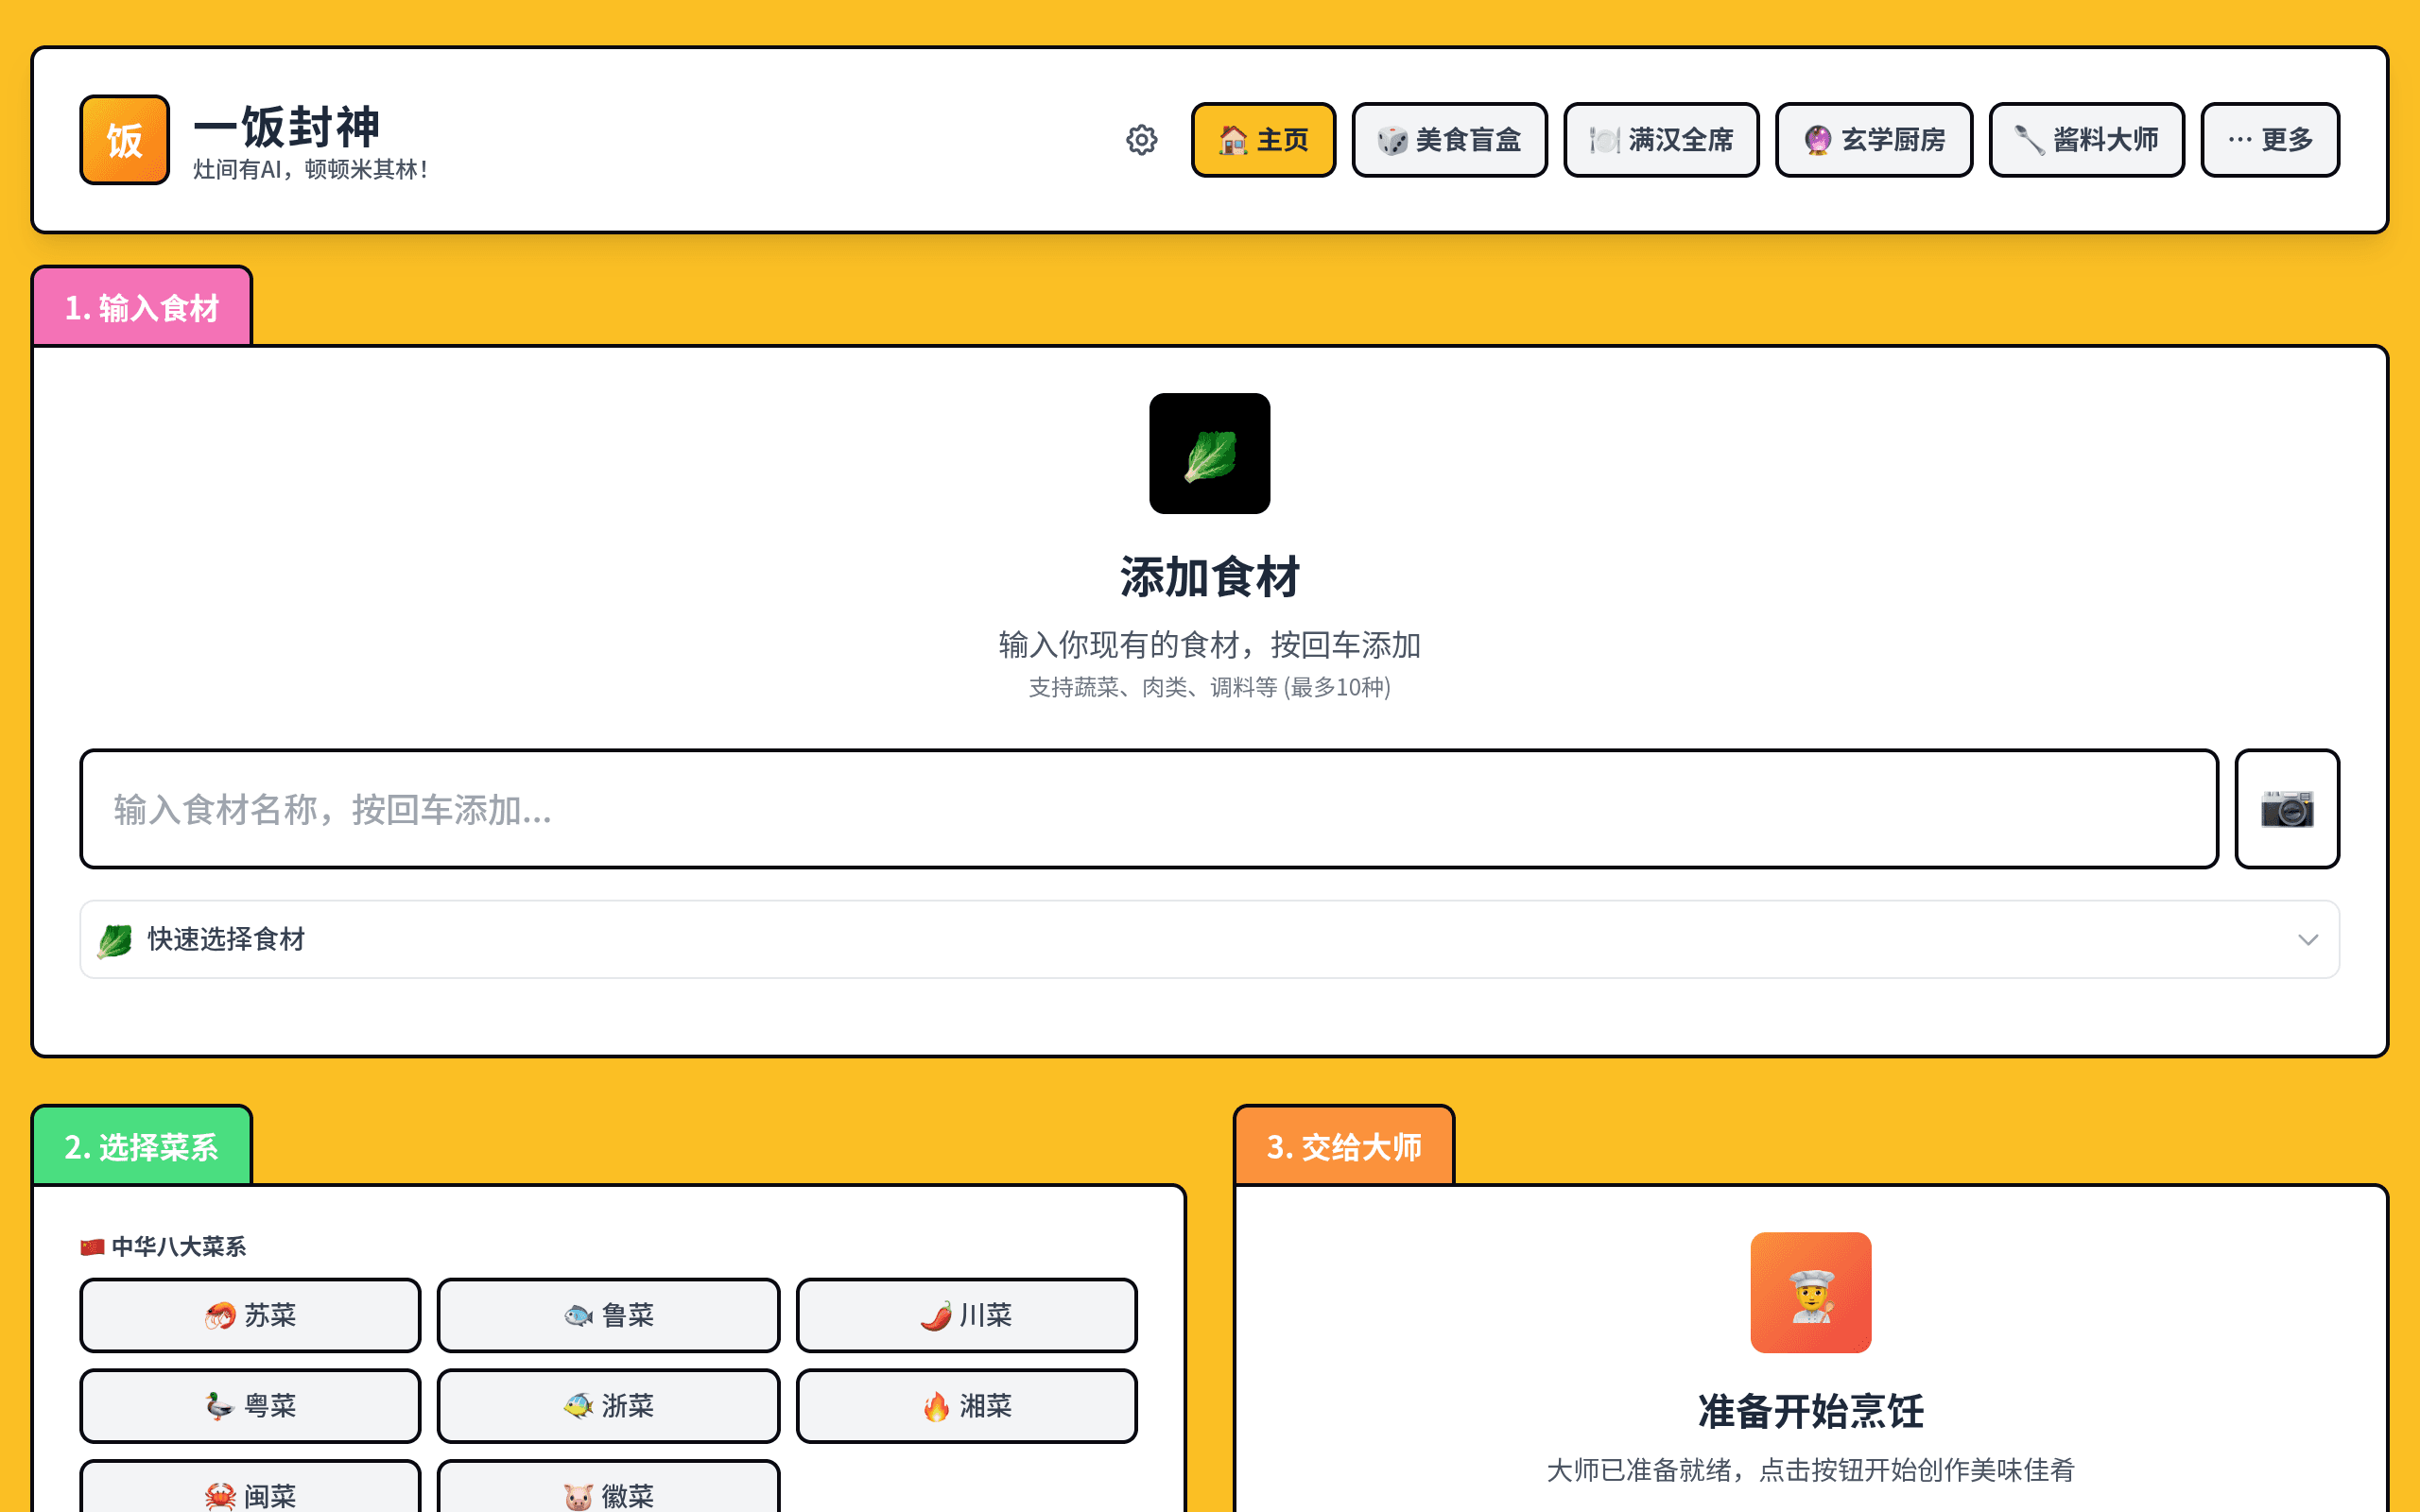Image resolution: width=2420 pixels, height=1512 pixels.
Task: Go to the 主页 tab
Action: [x=1263, y=140]
